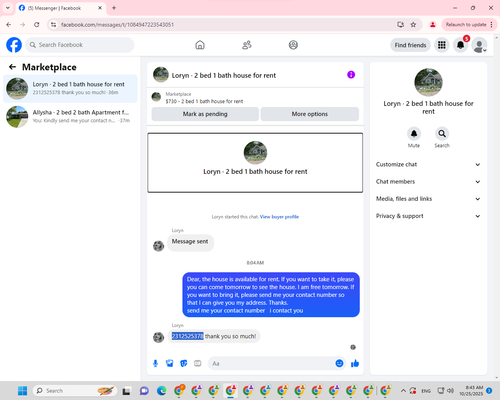
Task: Open Chrome three-dot menu
Action: [x=492, y=25]
